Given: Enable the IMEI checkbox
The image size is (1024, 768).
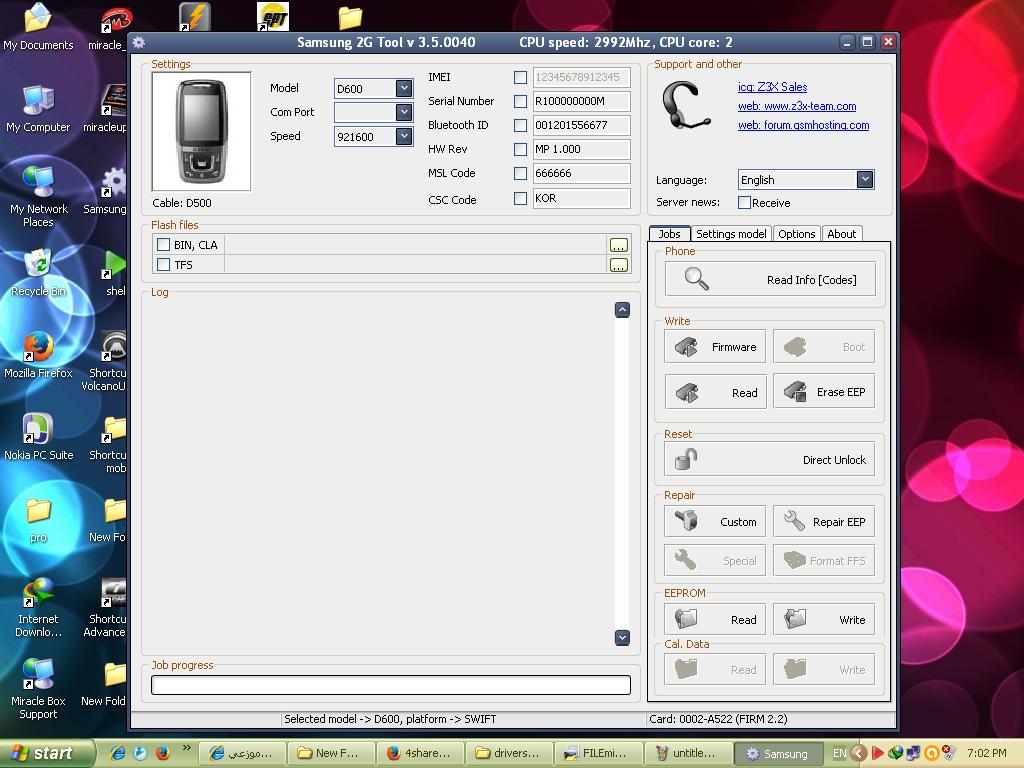Looking at the screenshot, I should pos(520,77).
